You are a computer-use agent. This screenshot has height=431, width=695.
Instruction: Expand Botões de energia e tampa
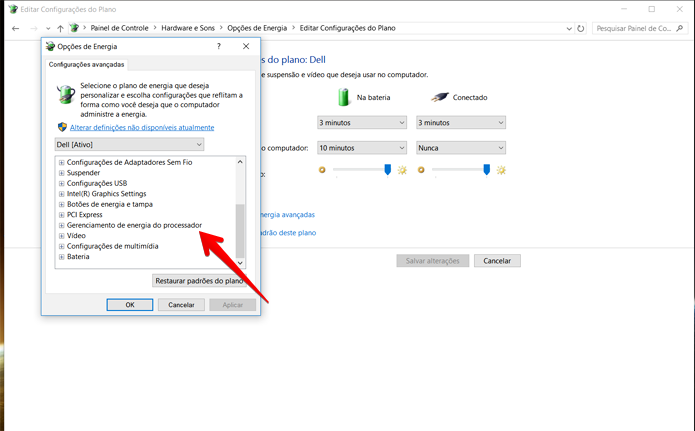62,204
